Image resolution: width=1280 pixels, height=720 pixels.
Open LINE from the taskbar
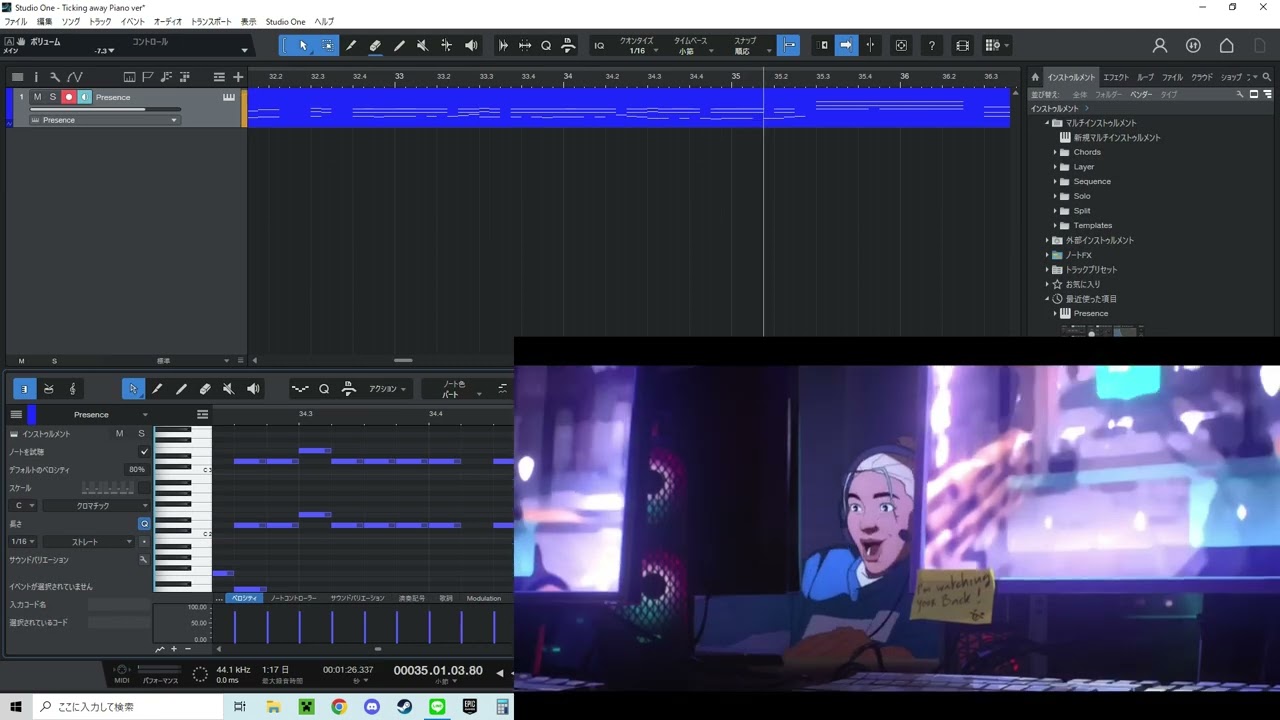pyautogui.click(x=437, y=706)
